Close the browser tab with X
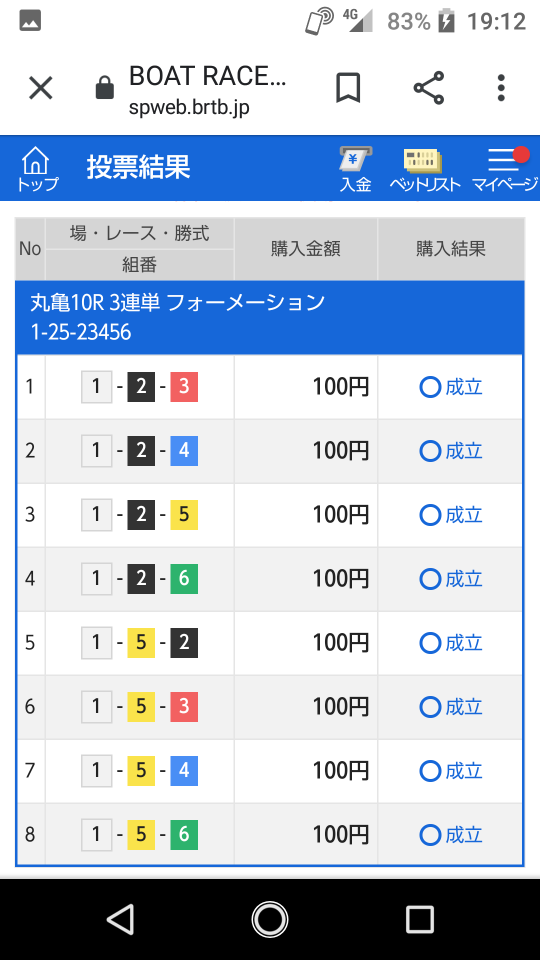The width and height of the screenshot is (540, 960). tap(41, 88)
